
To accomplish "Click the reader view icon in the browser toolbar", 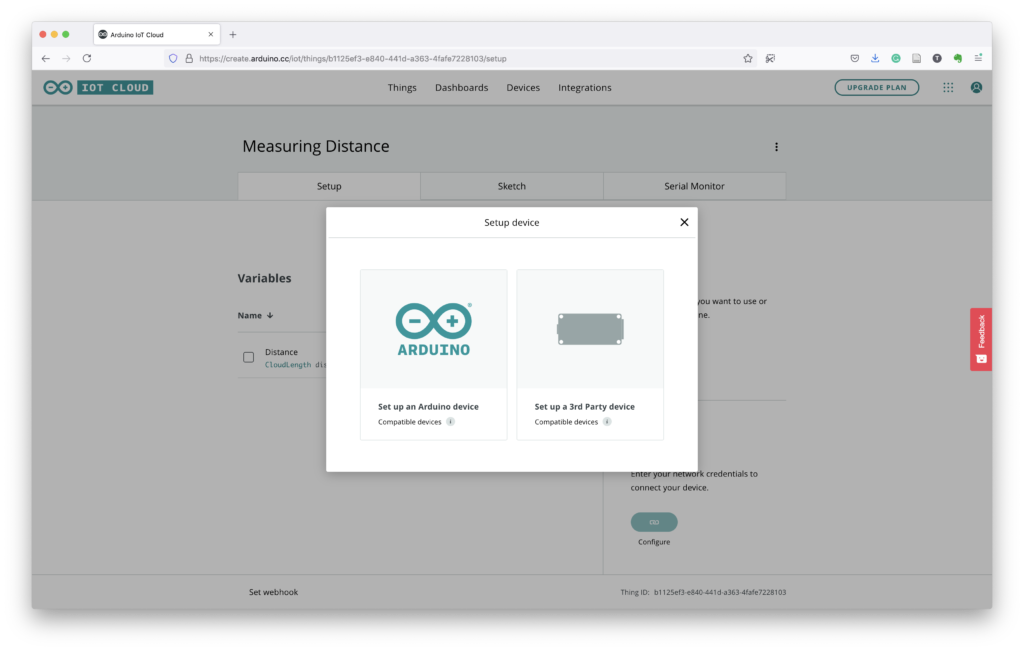I will pyautogui.click(x=916, y=58).
